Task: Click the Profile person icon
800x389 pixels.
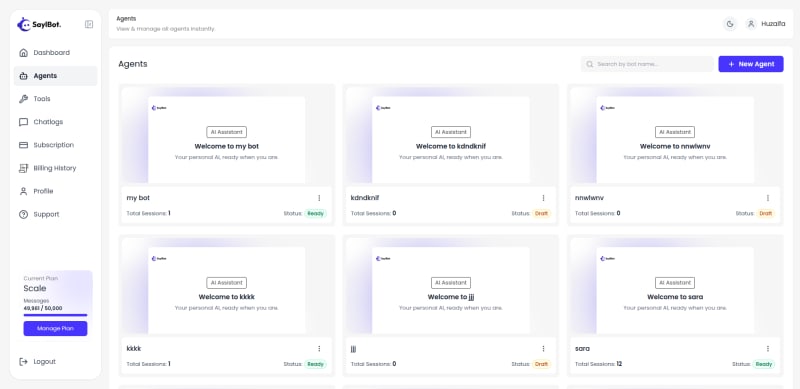Action: coord(23,191)
